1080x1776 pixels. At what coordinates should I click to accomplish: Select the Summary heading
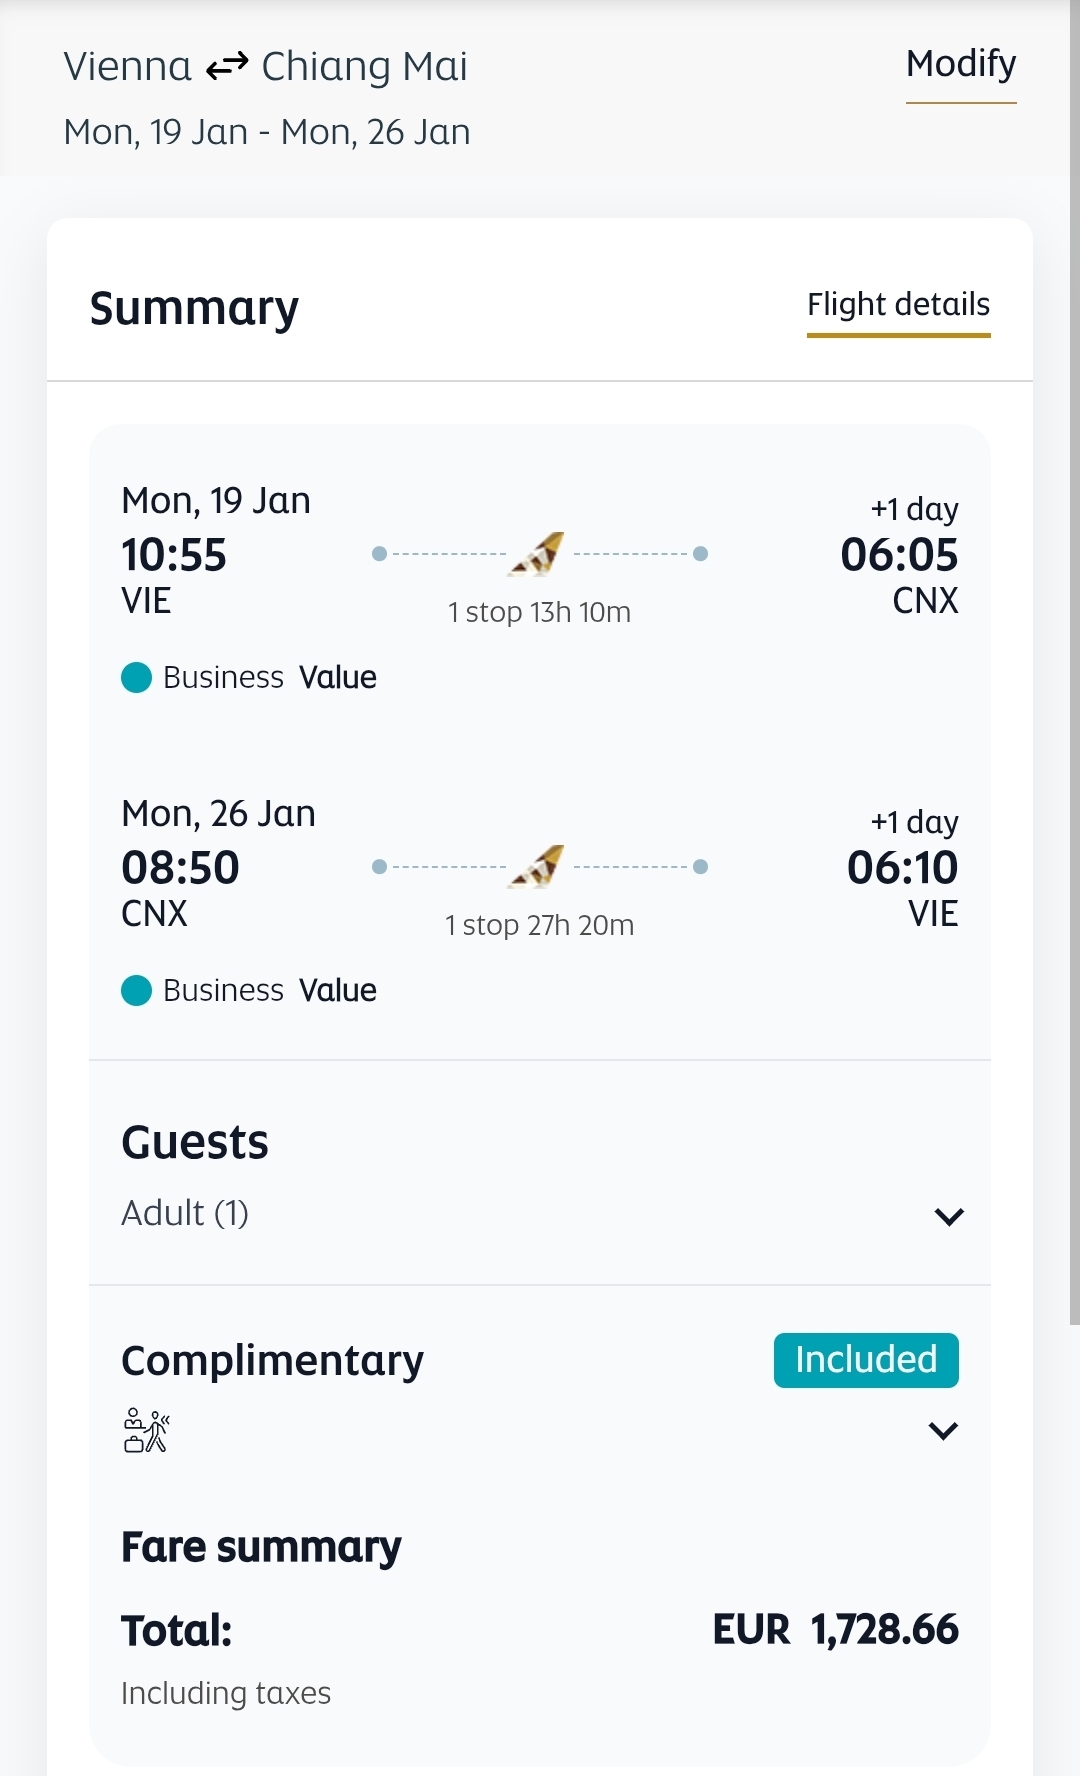[x=194, y=308]
